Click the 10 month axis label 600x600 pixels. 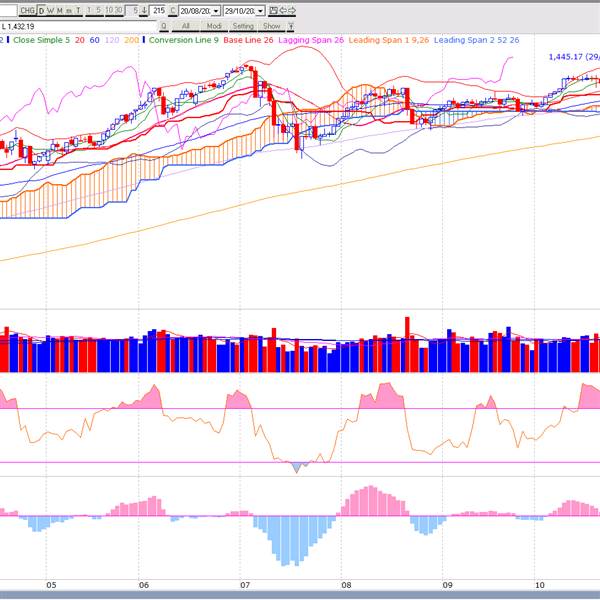(x=540, y=585)
